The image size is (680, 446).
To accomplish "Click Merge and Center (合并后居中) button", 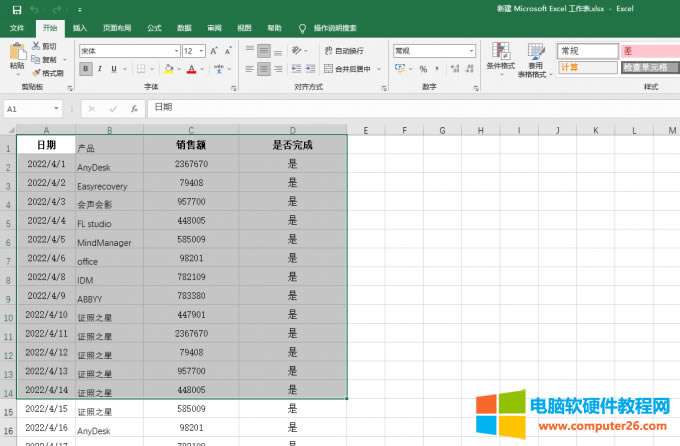I will (350, 69).
